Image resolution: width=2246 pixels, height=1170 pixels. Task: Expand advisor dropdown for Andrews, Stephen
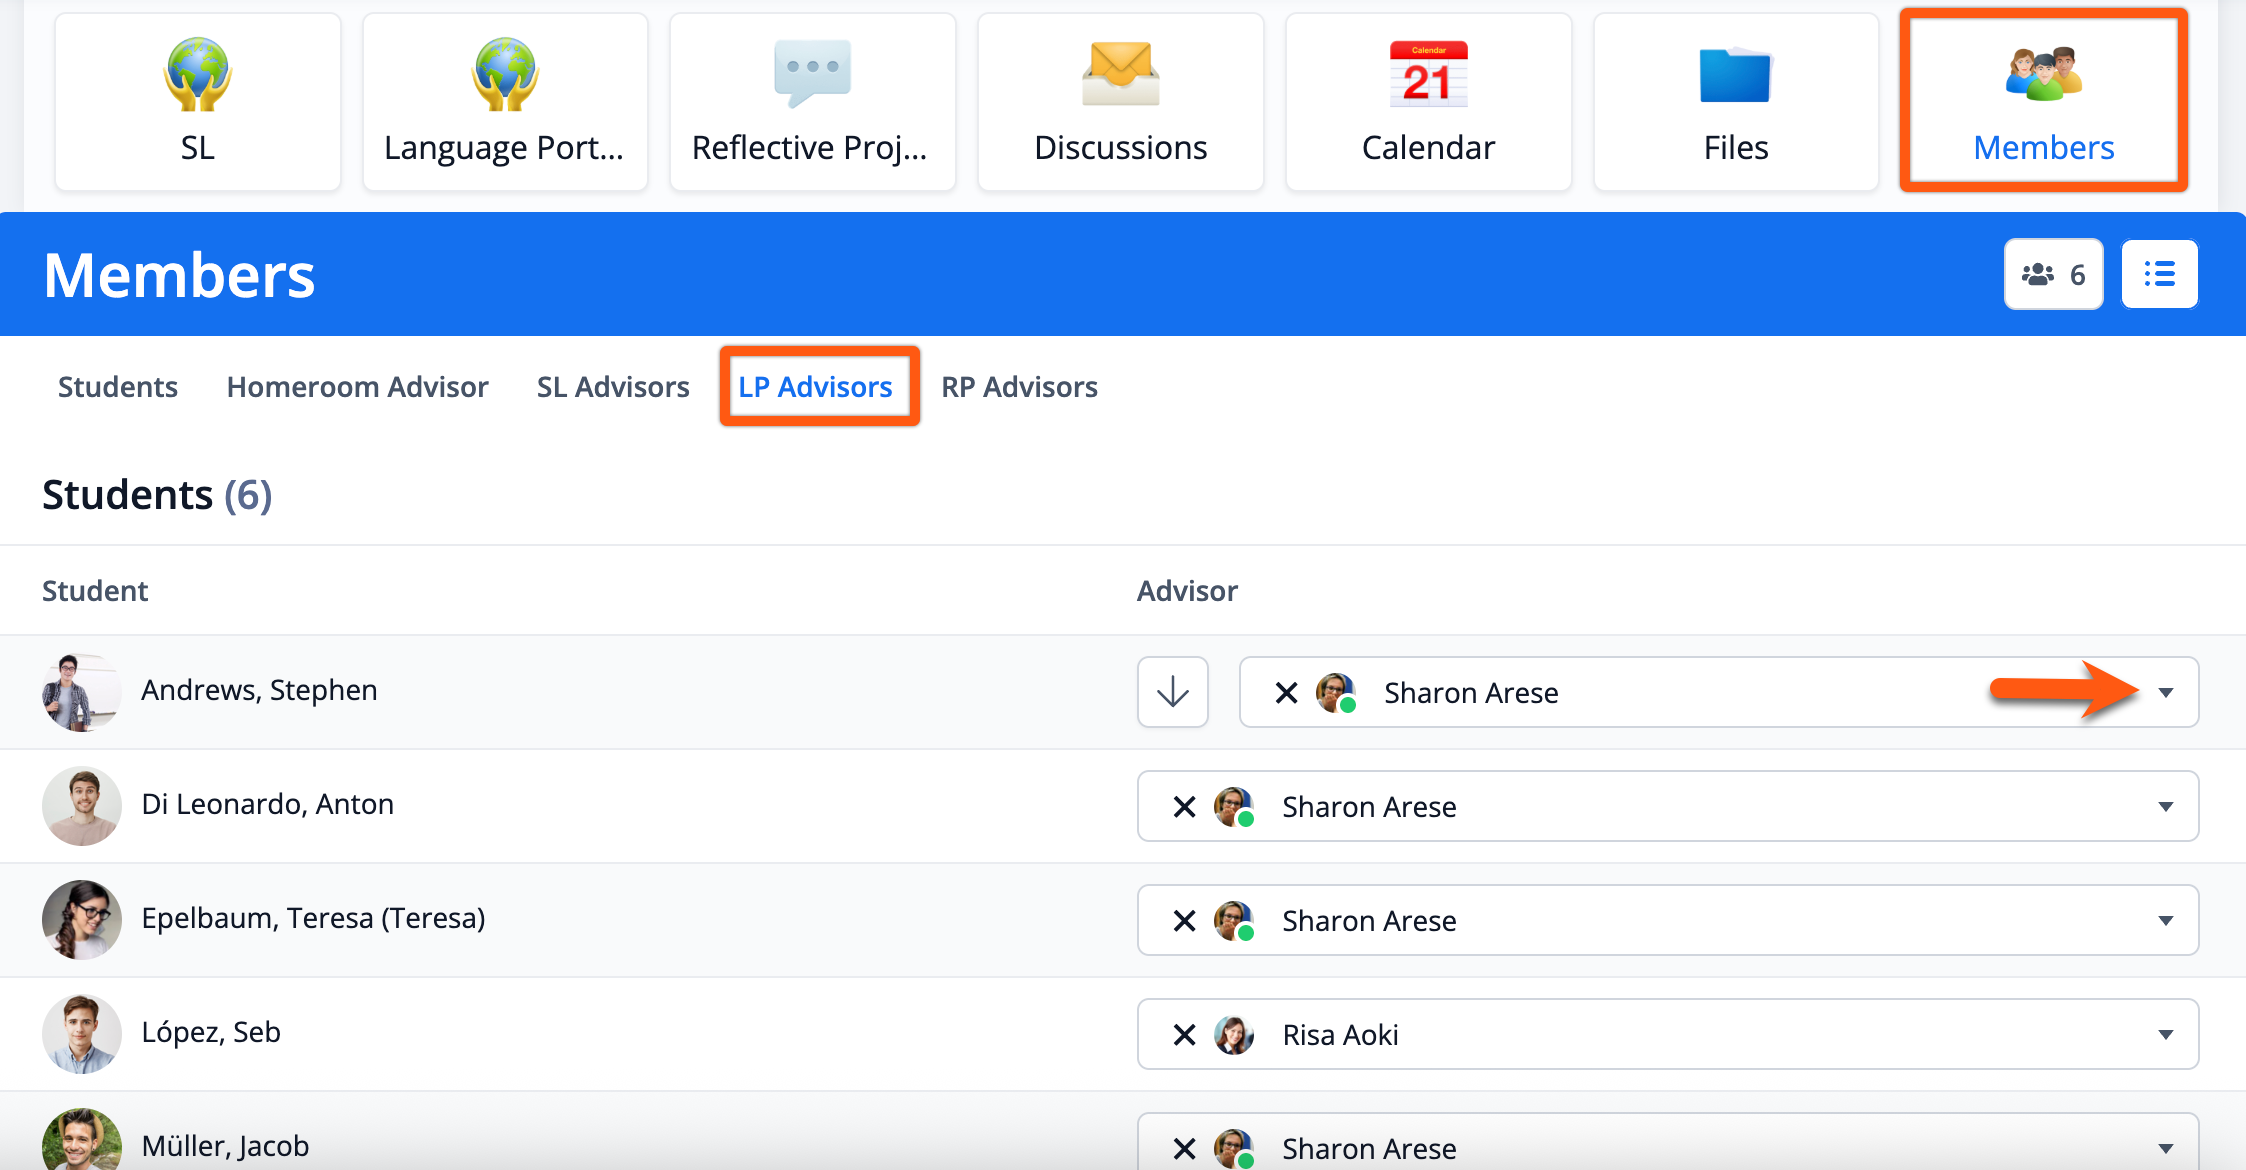(2165, 692)
